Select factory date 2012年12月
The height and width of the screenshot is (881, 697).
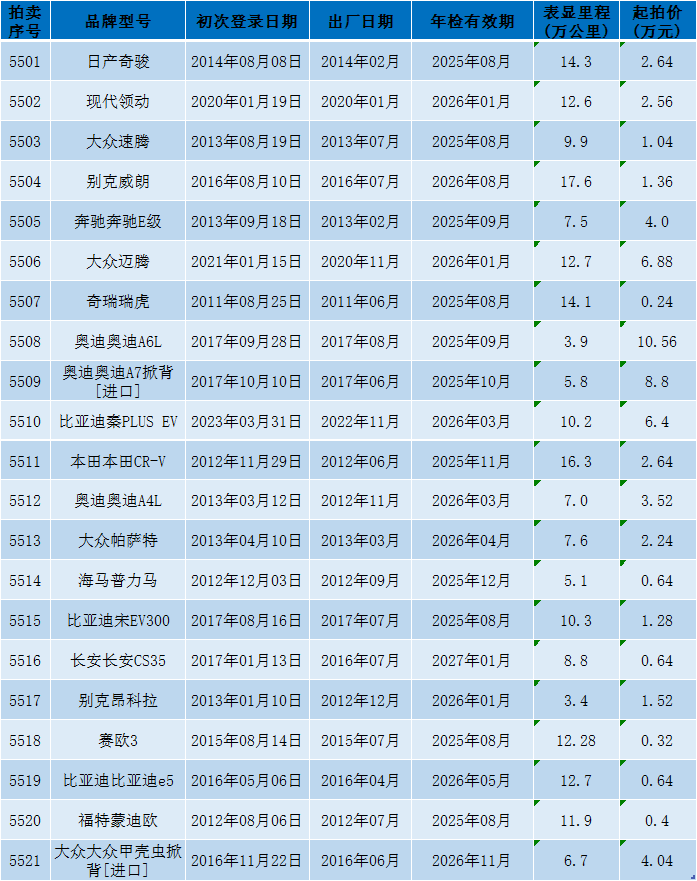(360, 700)
